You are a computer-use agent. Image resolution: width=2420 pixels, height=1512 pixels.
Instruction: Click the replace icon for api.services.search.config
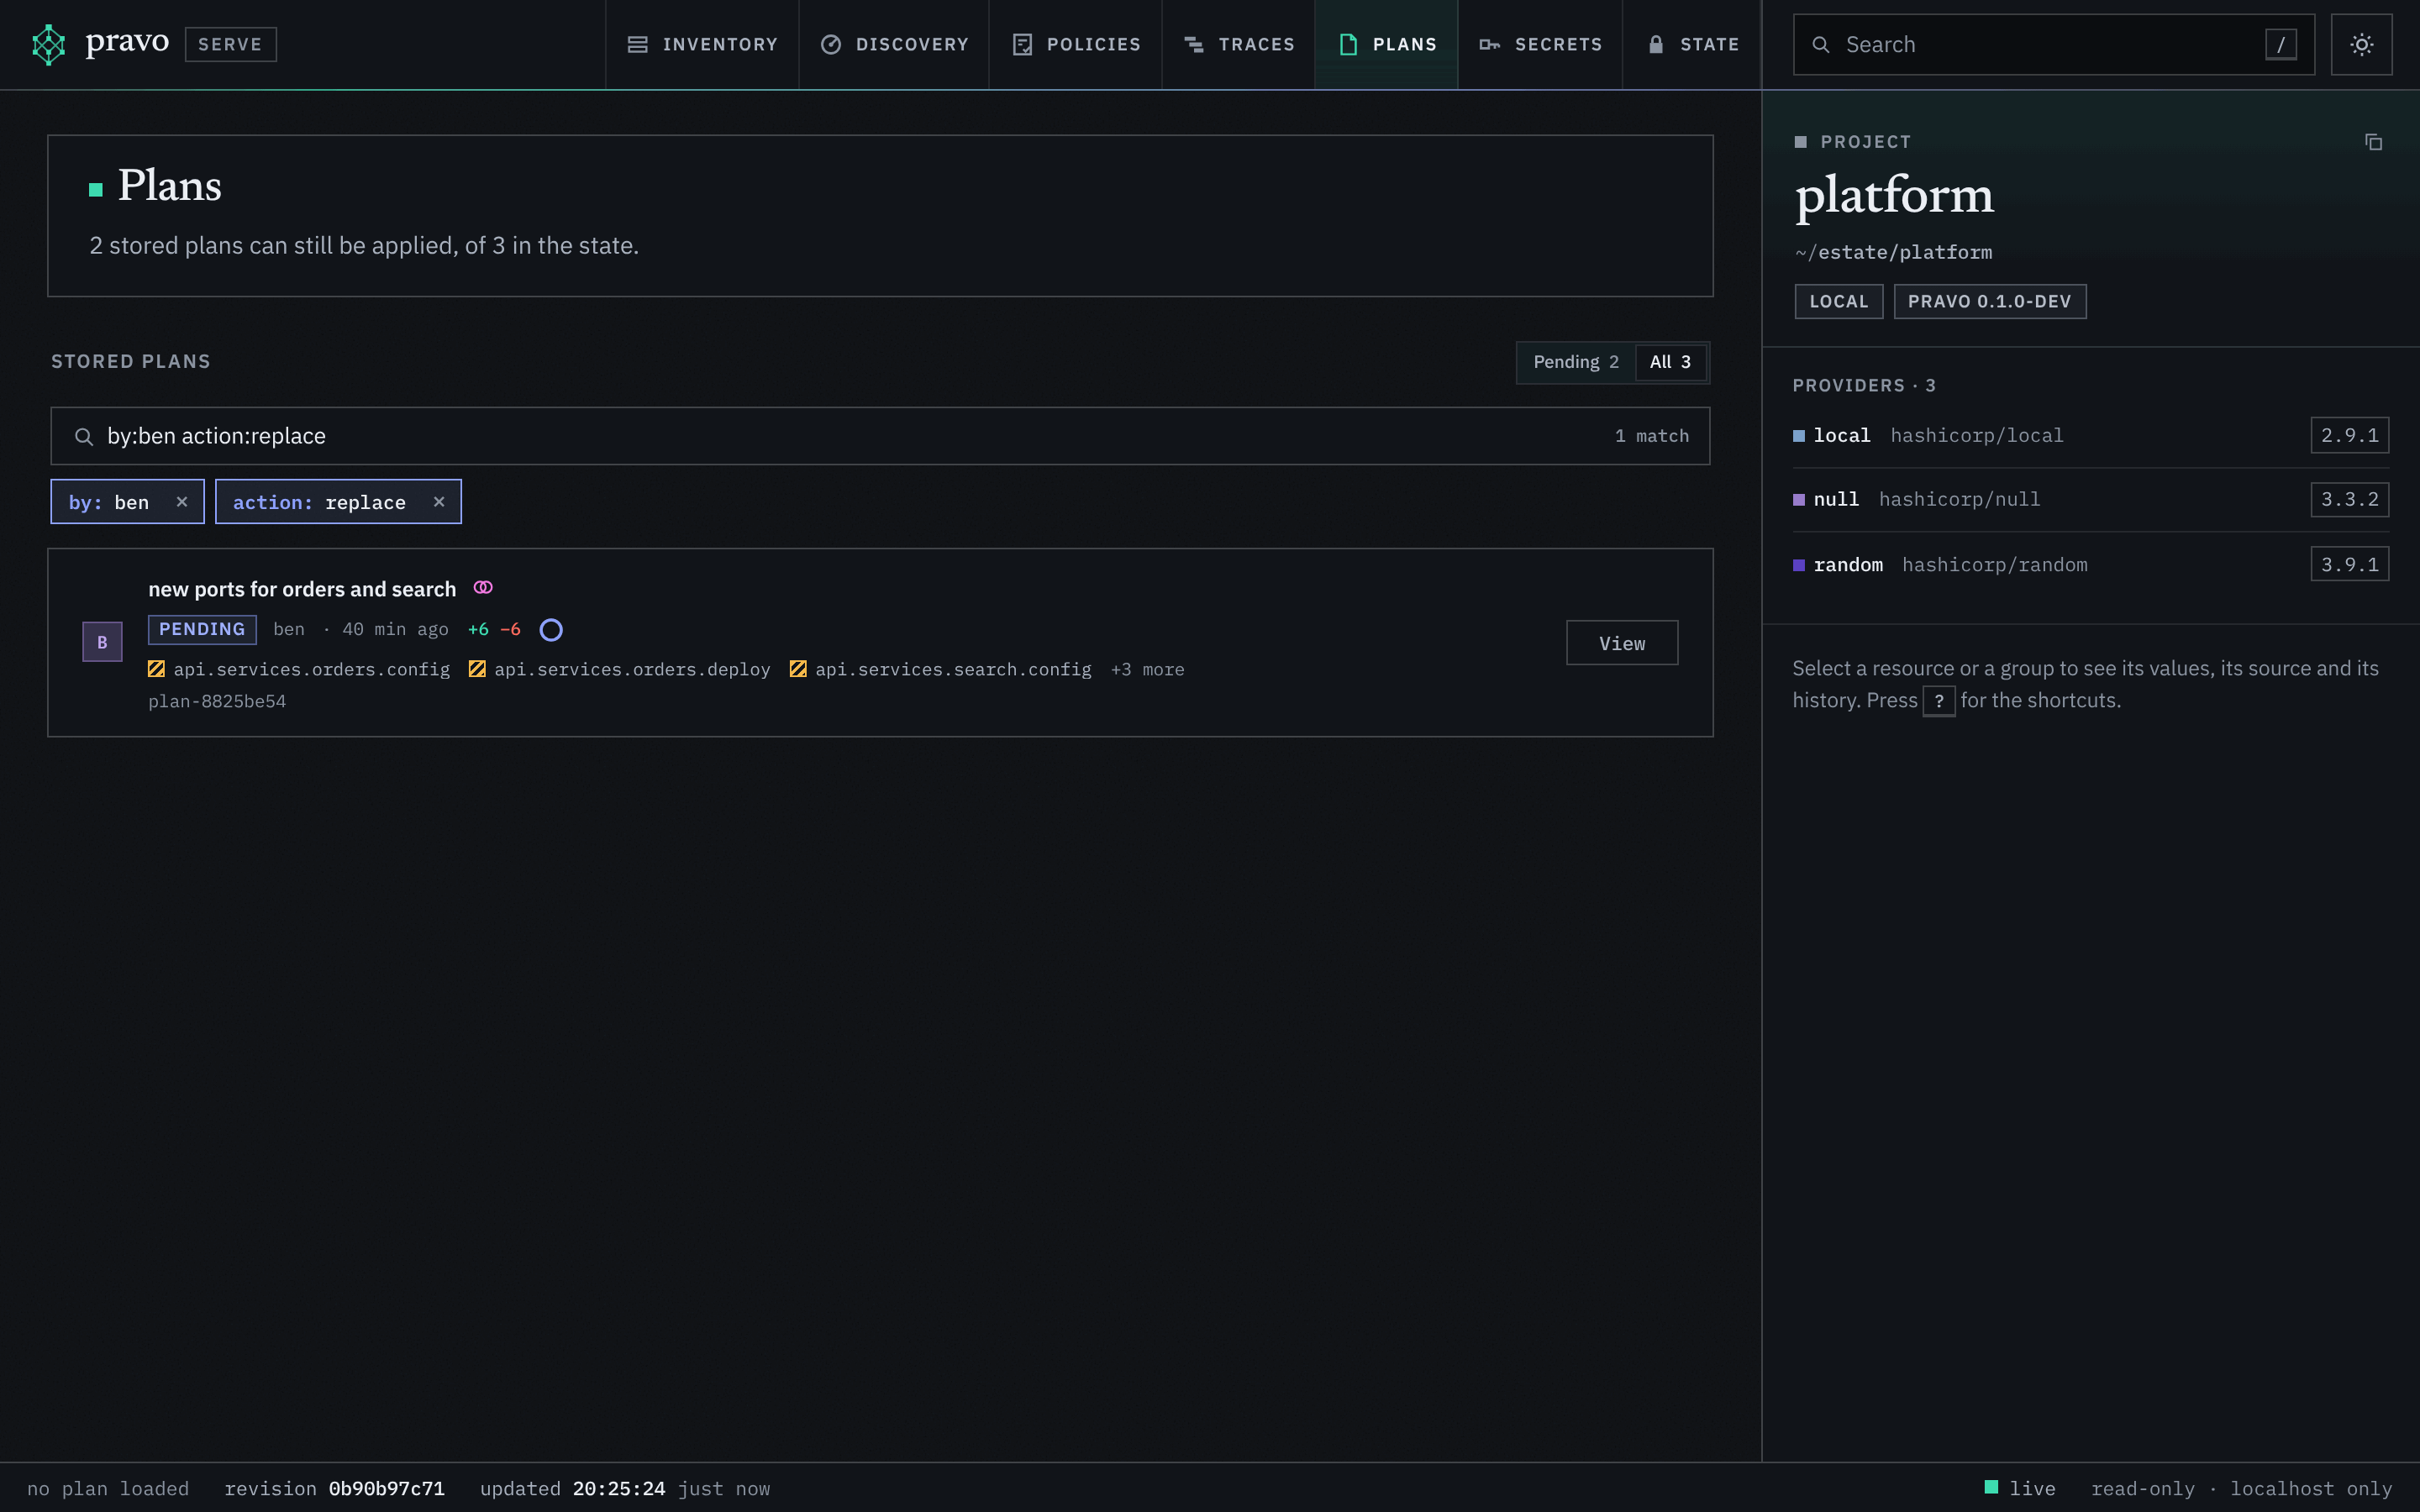[798, 669]
